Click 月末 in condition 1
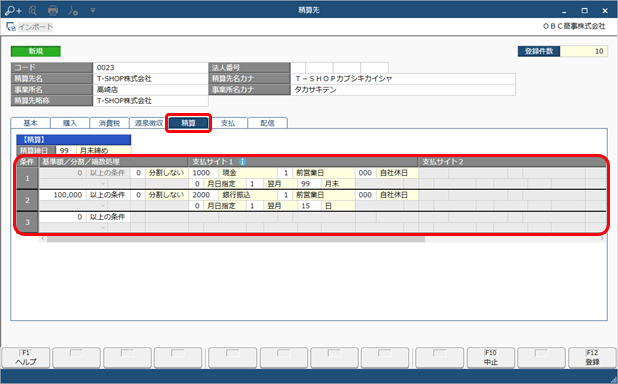The image size is (618, 384). click(338, 184)
